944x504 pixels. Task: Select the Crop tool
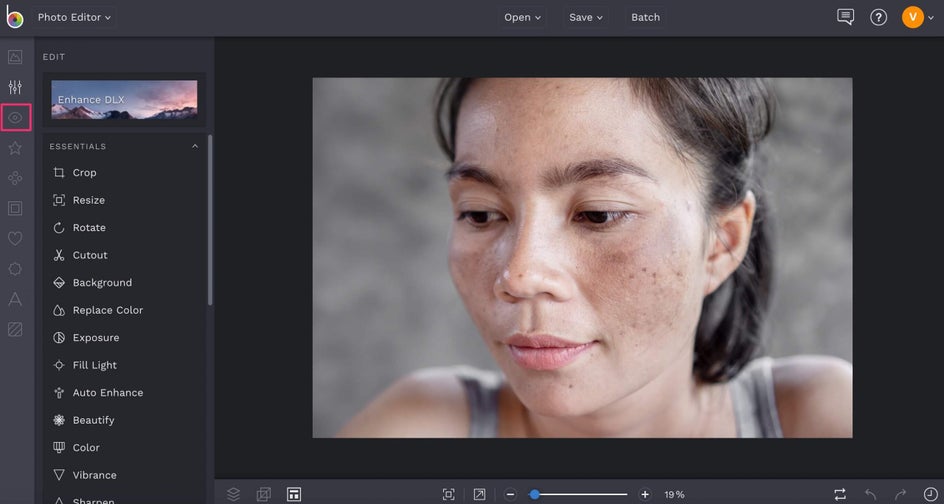pyautogui.click(x=84, y=173)
